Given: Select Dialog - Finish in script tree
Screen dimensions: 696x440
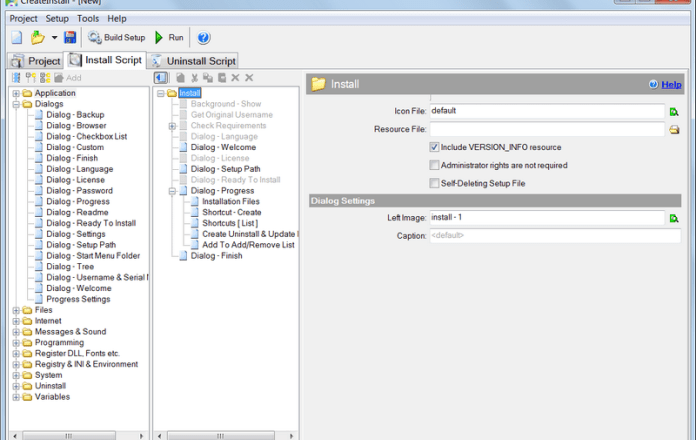Looking at the screenshot, I should pos(217,256).
